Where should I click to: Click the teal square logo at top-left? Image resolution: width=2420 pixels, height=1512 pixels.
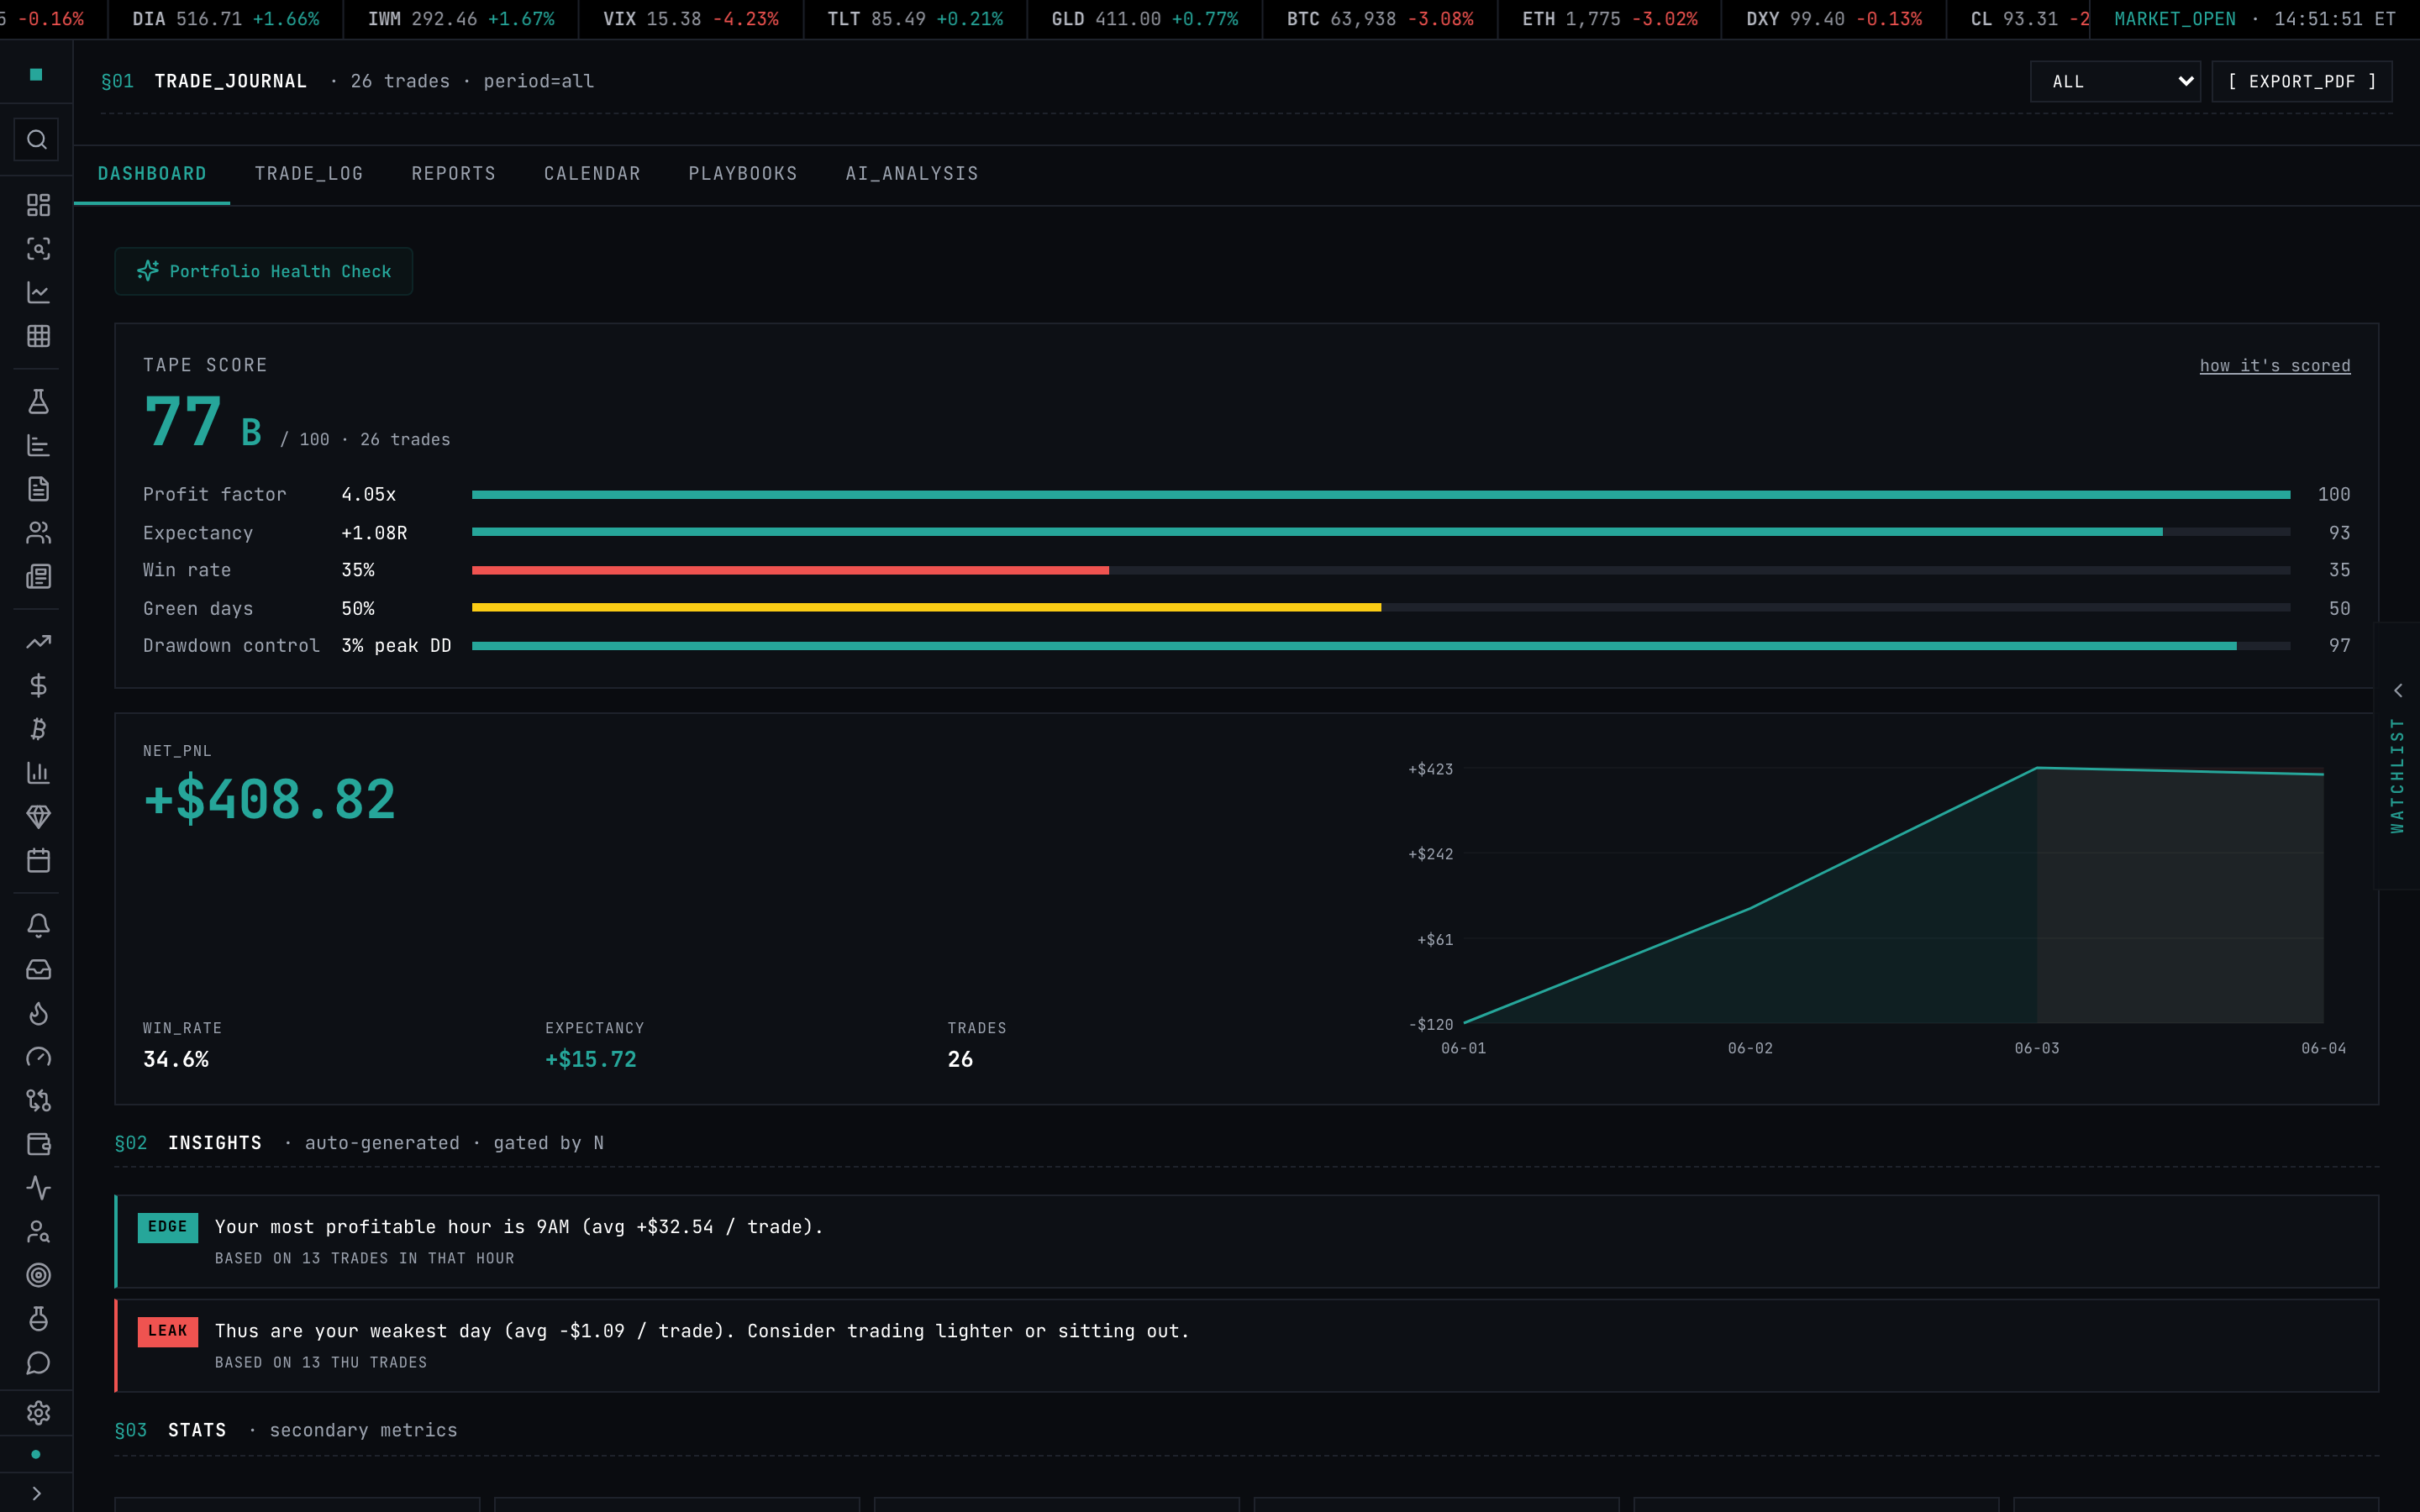(36, 74)
